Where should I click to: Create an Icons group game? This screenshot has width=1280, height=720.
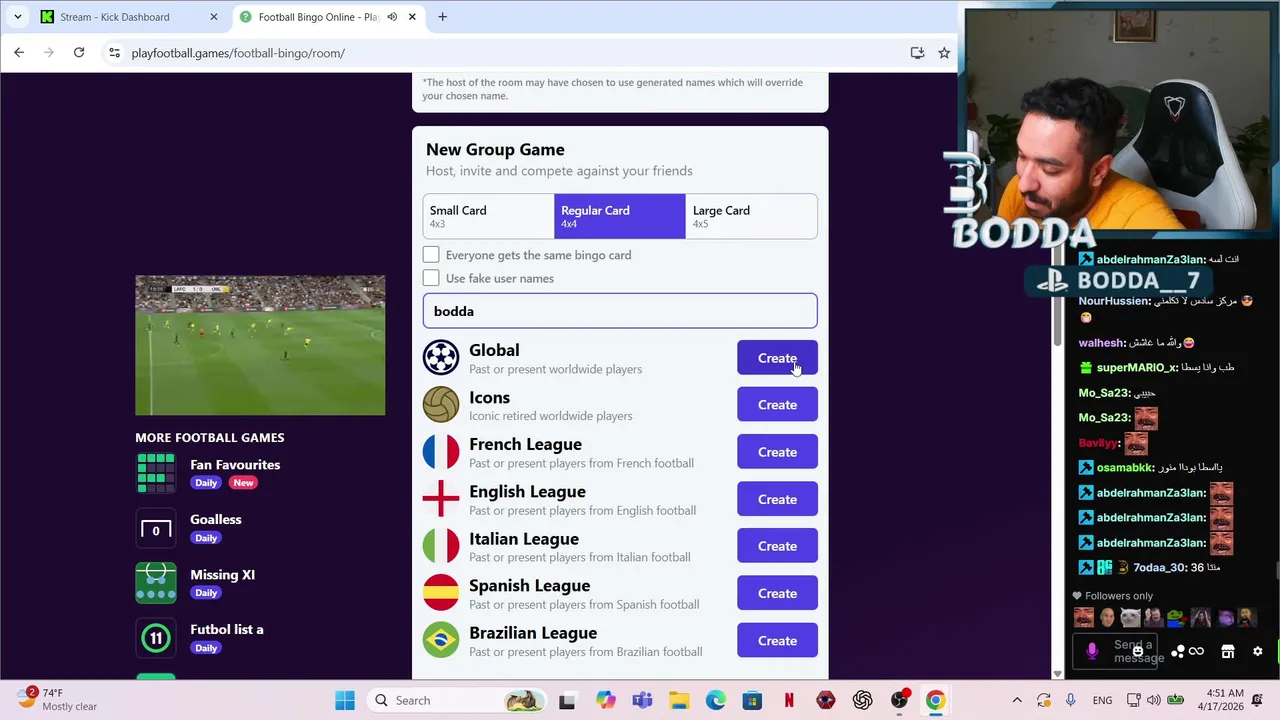(777, 405)
